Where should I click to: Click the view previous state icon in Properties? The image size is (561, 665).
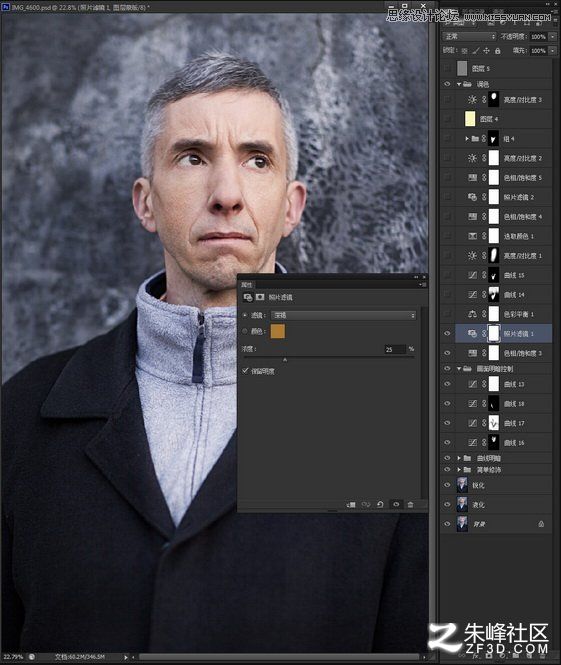click(366, 505)
